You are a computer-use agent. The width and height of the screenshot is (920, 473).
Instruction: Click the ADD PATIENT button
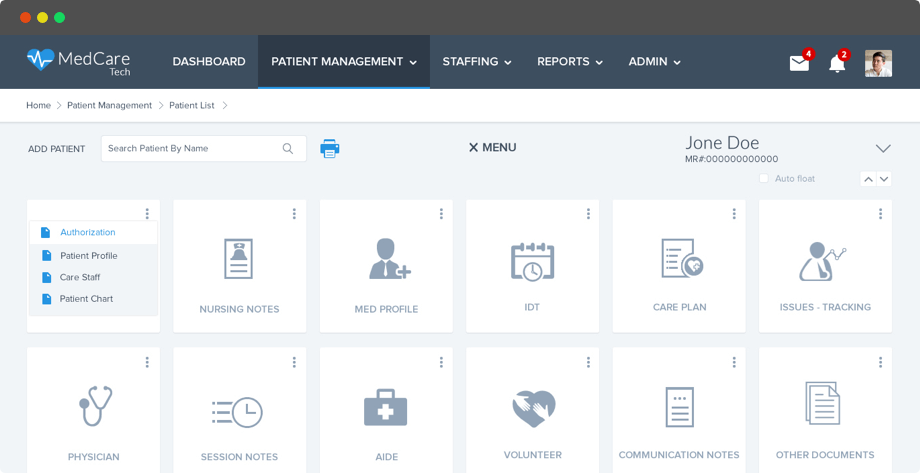coord(57,149)
